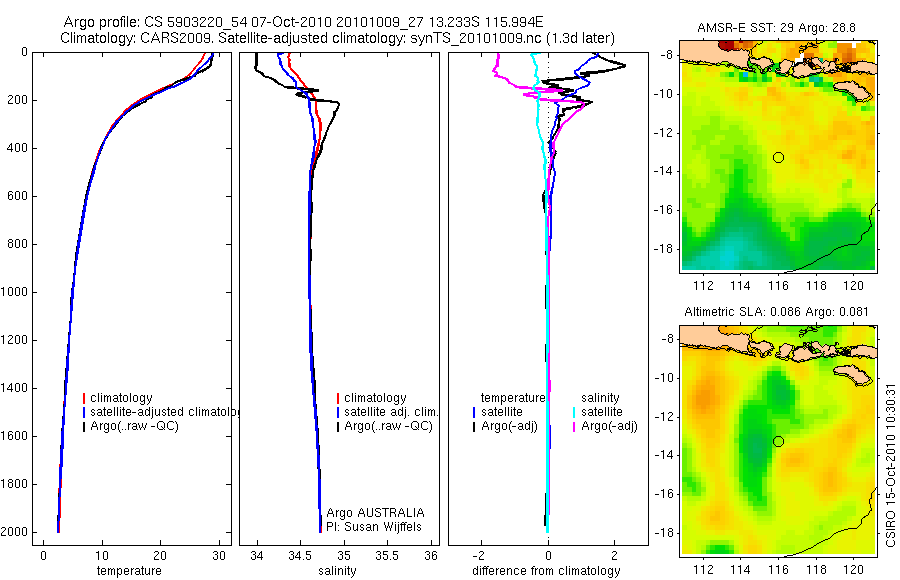Click the Argo profile title text

click(x=303, y=22)
